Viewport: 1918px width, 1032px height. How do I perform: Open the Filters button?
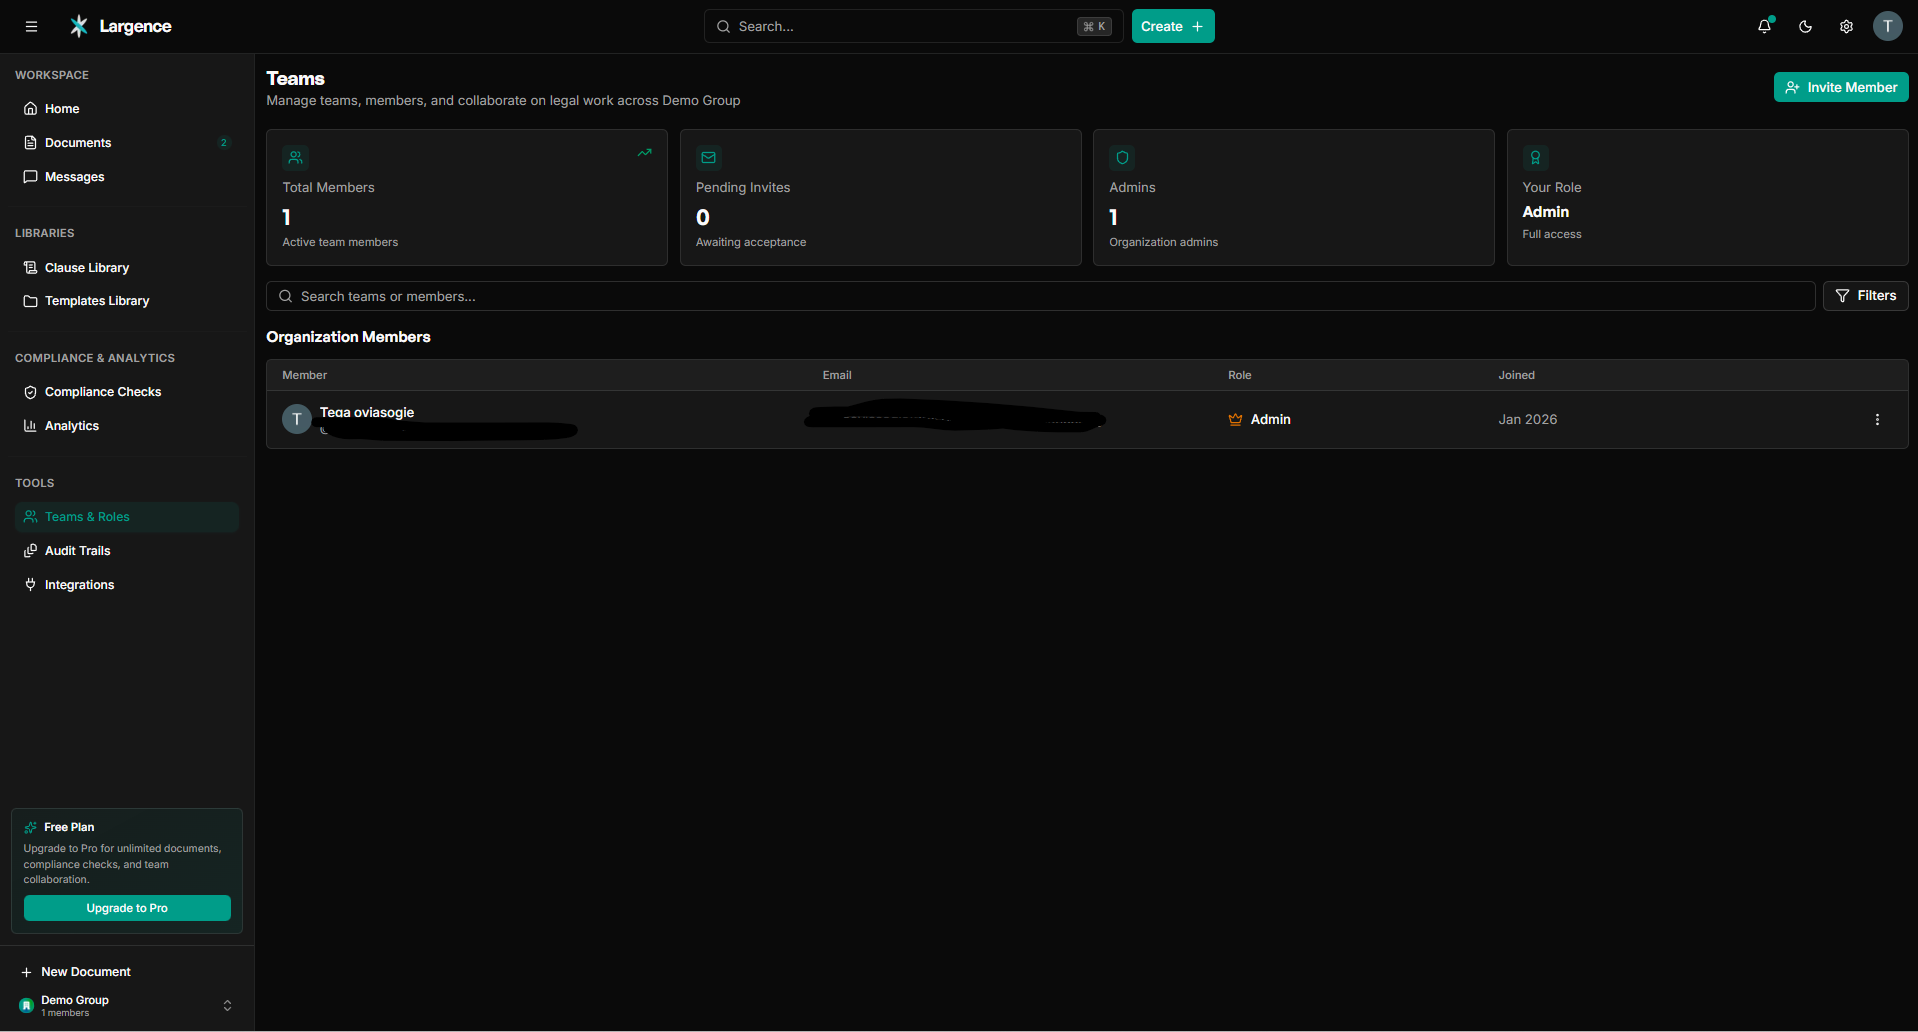tap(1866, 296)
